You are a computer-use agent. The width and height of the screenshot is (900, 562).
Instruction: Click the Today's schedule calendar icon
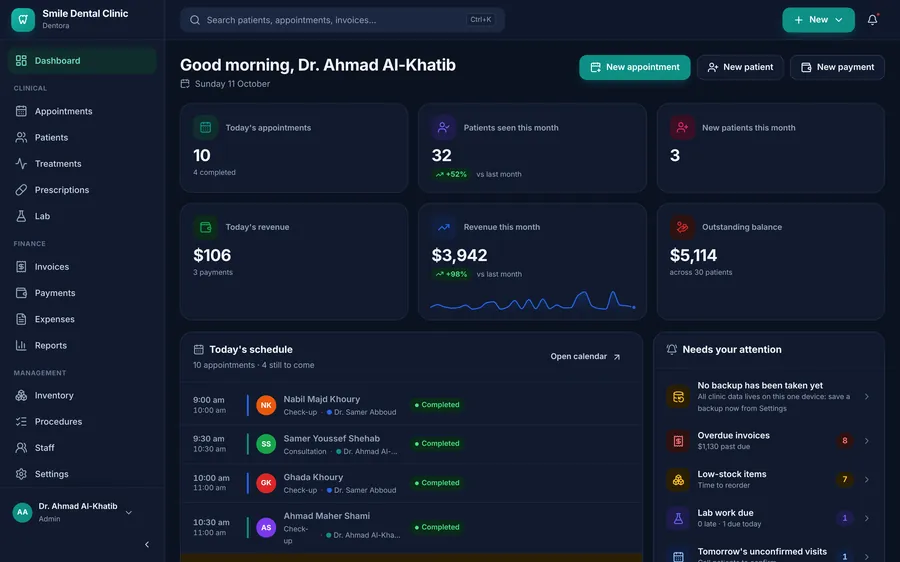[x=199, y=349]
